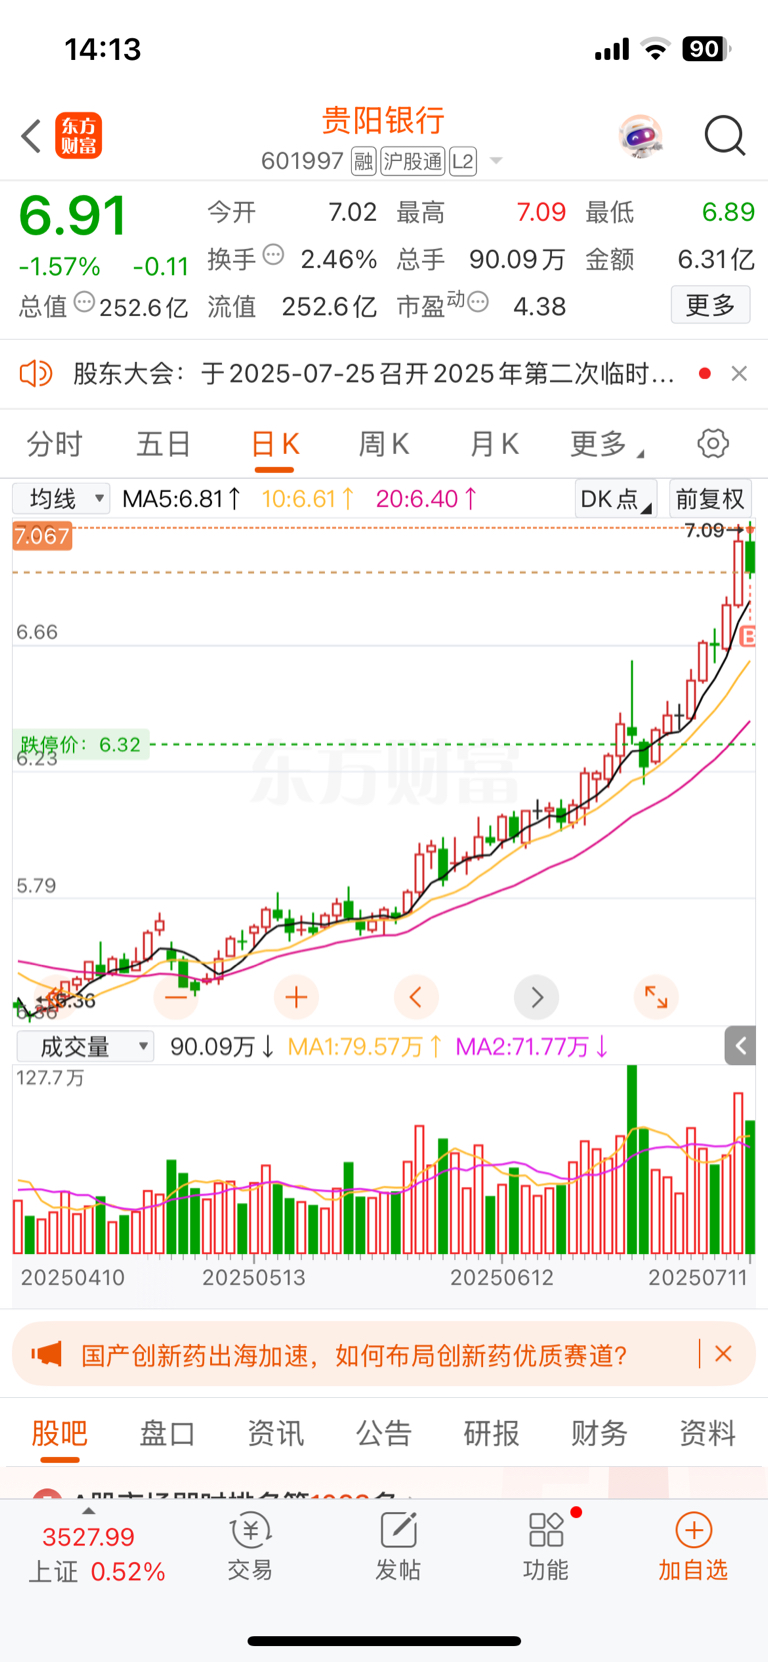Open the 发帖 post icon
This screenshot has width=768, height=1663.
(398, 1547)
